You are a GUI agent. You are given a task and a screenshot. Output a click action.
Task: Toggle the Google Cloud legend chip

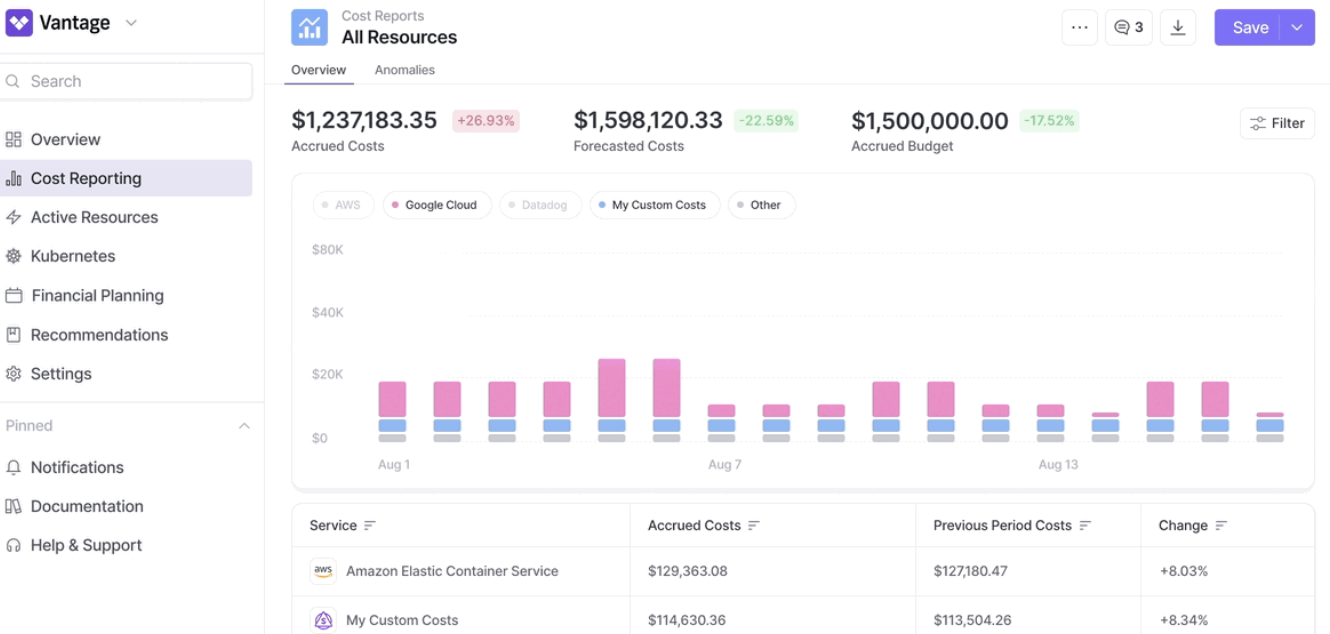click(437, 205)
